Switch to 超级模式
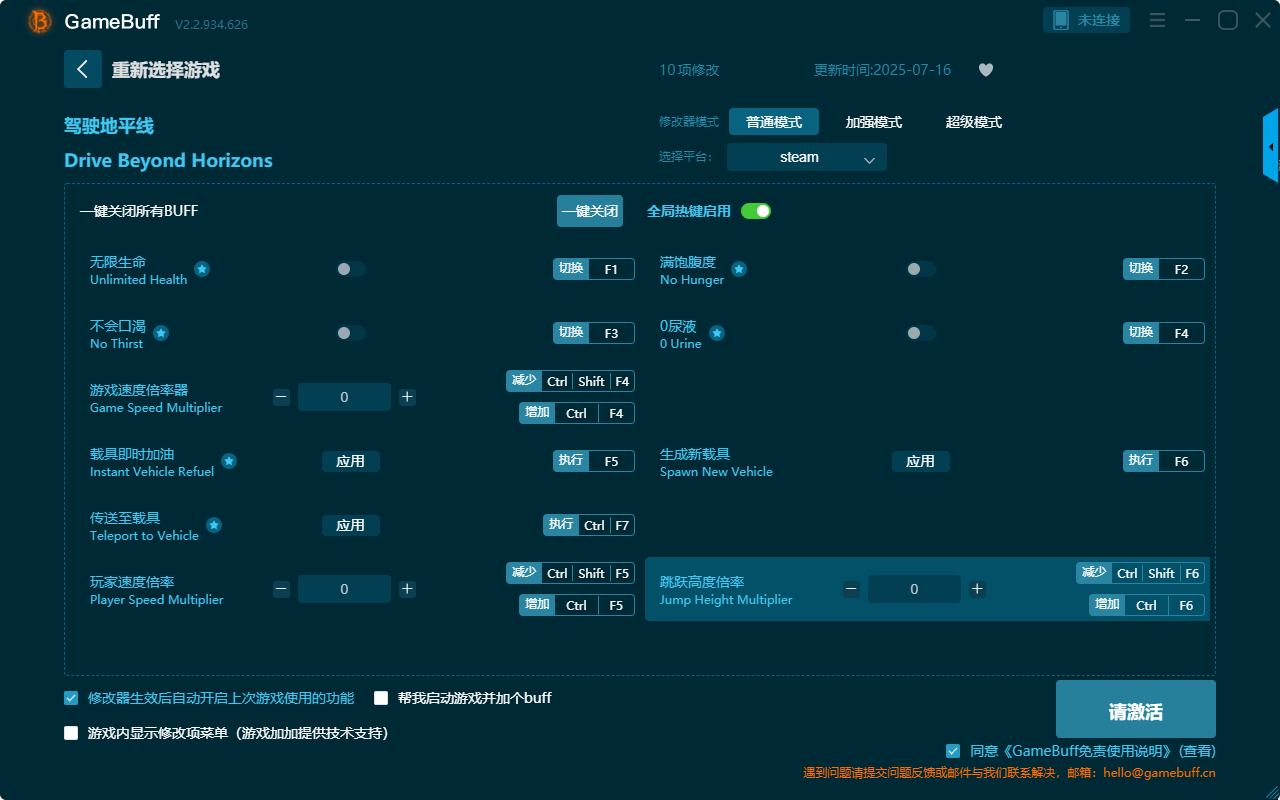The image size is (1280, 800). (x=973, y=121)
